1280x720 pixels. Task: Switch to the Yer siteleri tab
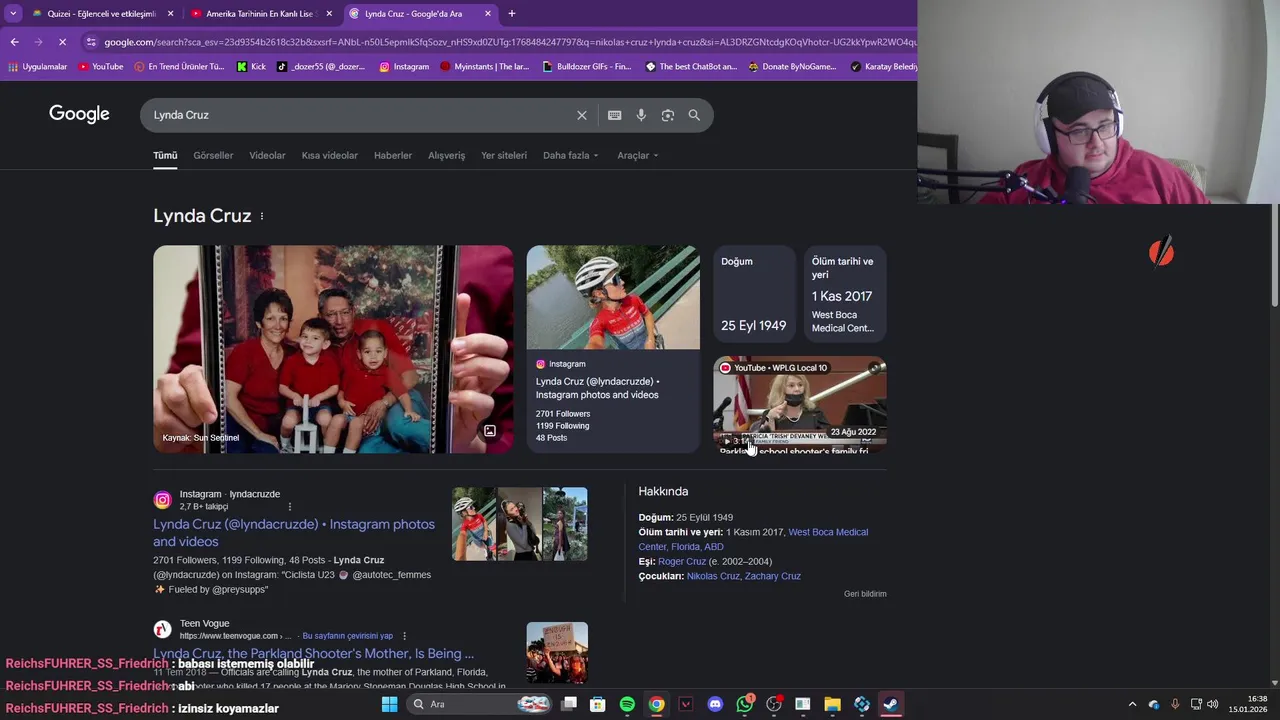pyautogui.click(x=504, y=156)
